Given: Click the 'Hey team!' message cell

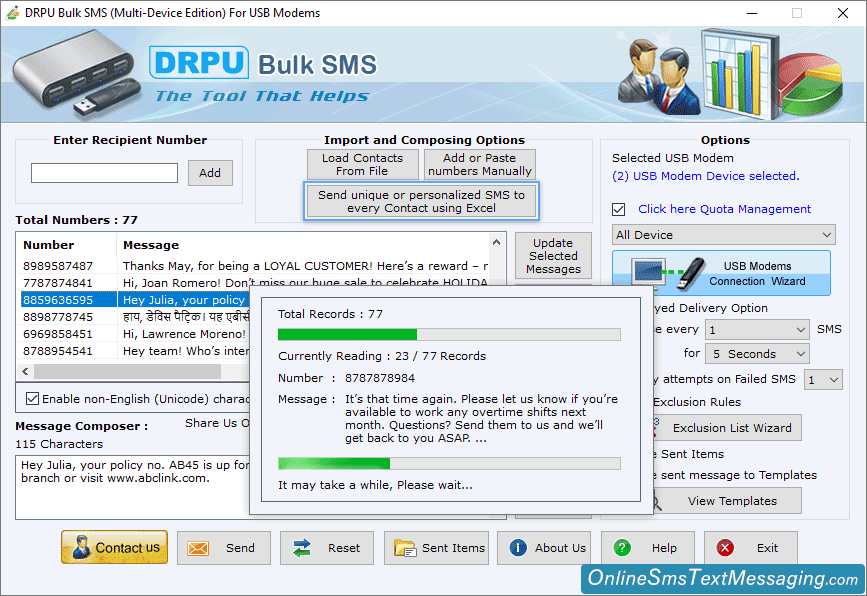Looking at the screenshot, I should point(186,351).
